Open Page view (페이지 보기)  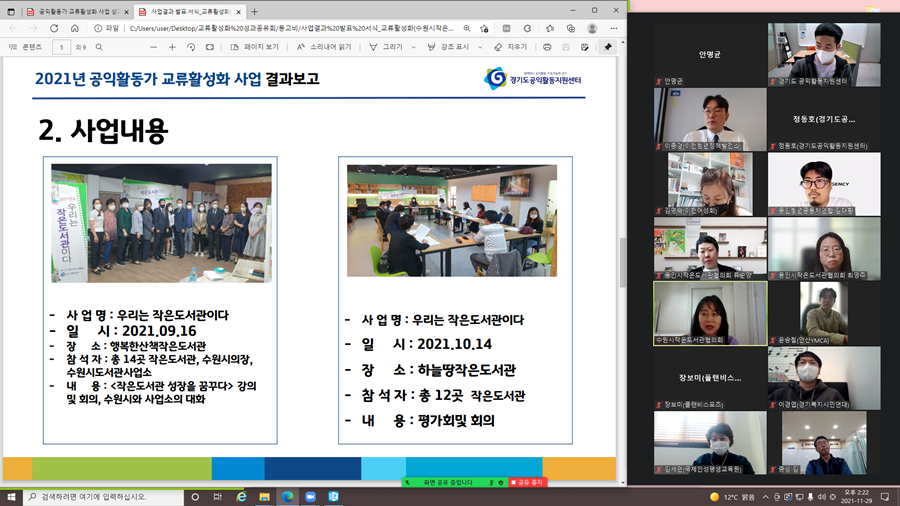click(x=254, y=47)
